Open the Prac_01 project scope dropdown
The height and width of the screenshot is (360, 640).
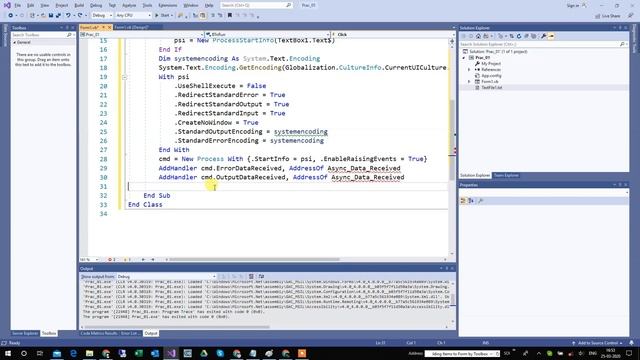[142, 34]
